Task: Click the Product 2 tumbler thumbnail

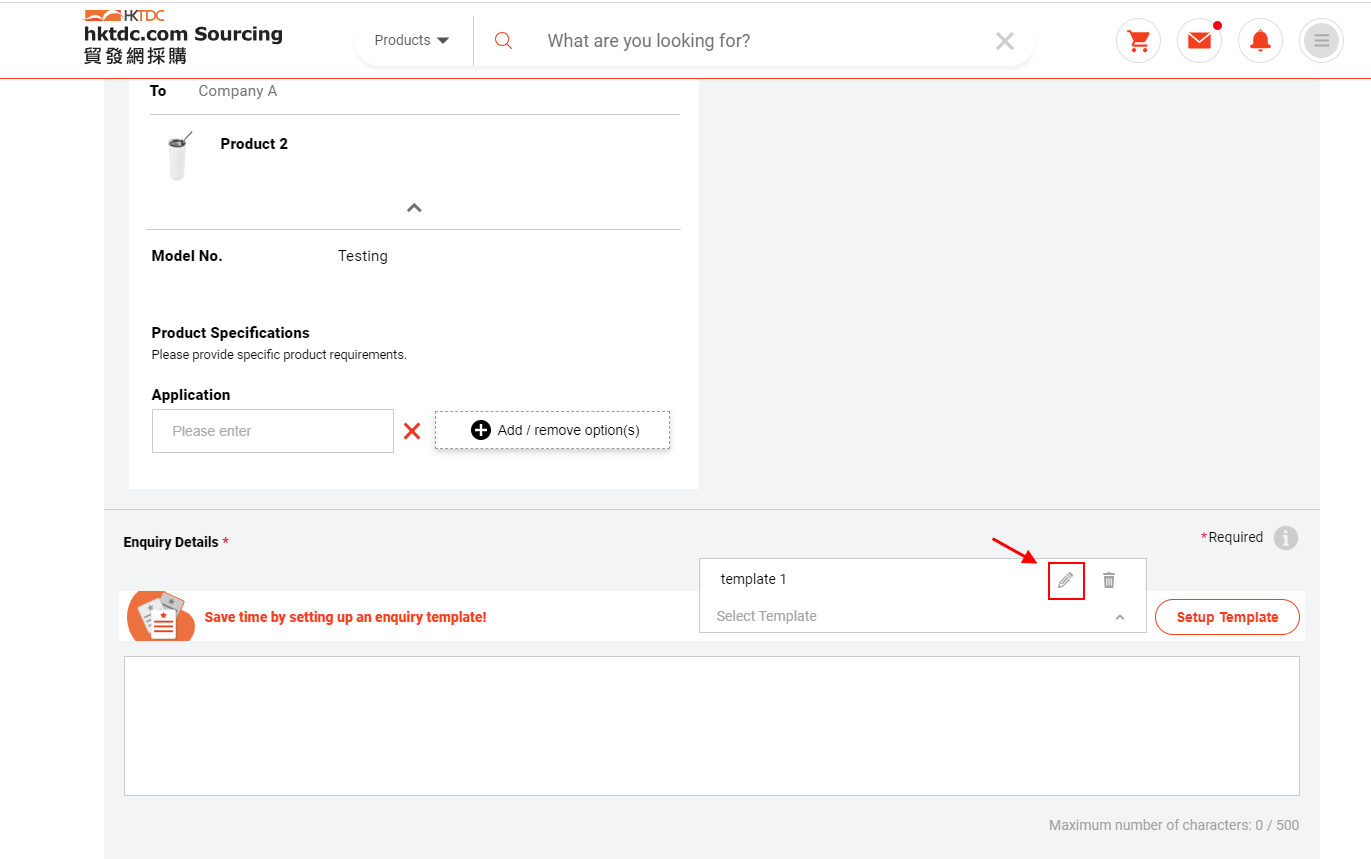Action: pyautogui.click(x=178, y=156)
